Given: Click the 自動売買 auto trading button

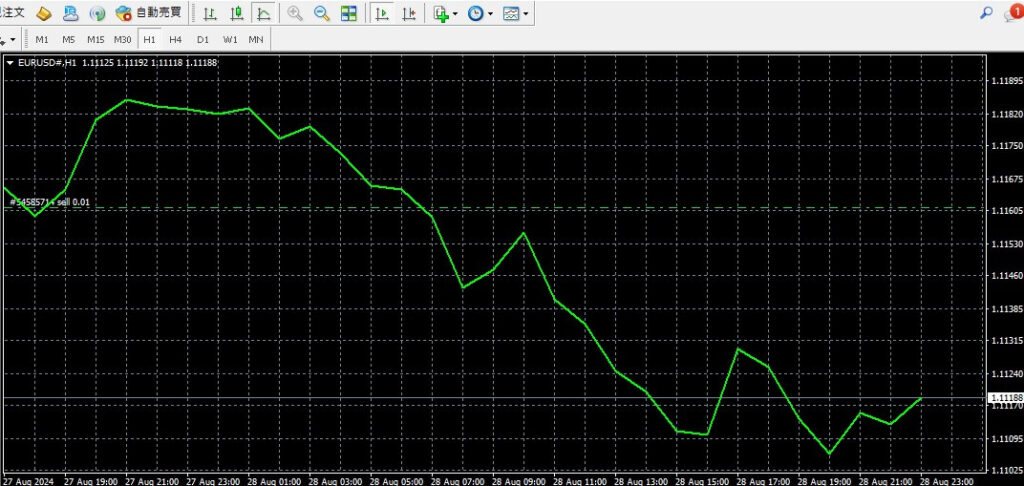Looking at the screenshot, I should (x=150, y=14).
